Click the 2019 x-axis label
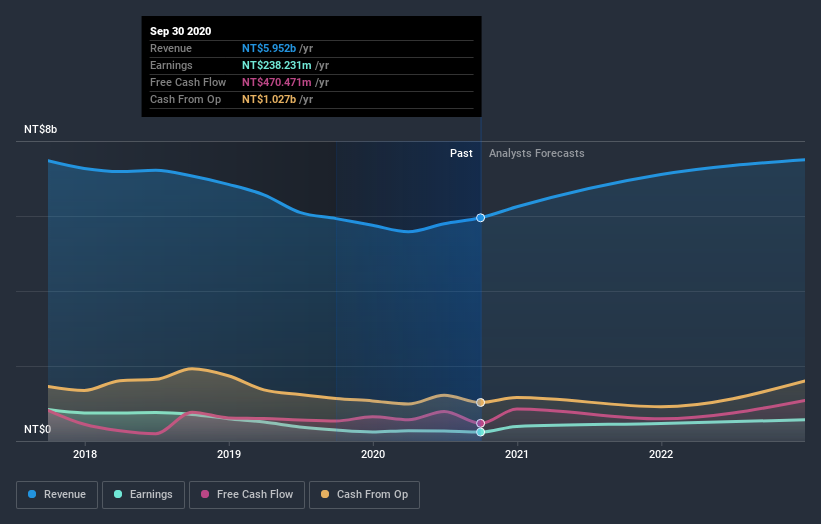 (x=229, y=454)
